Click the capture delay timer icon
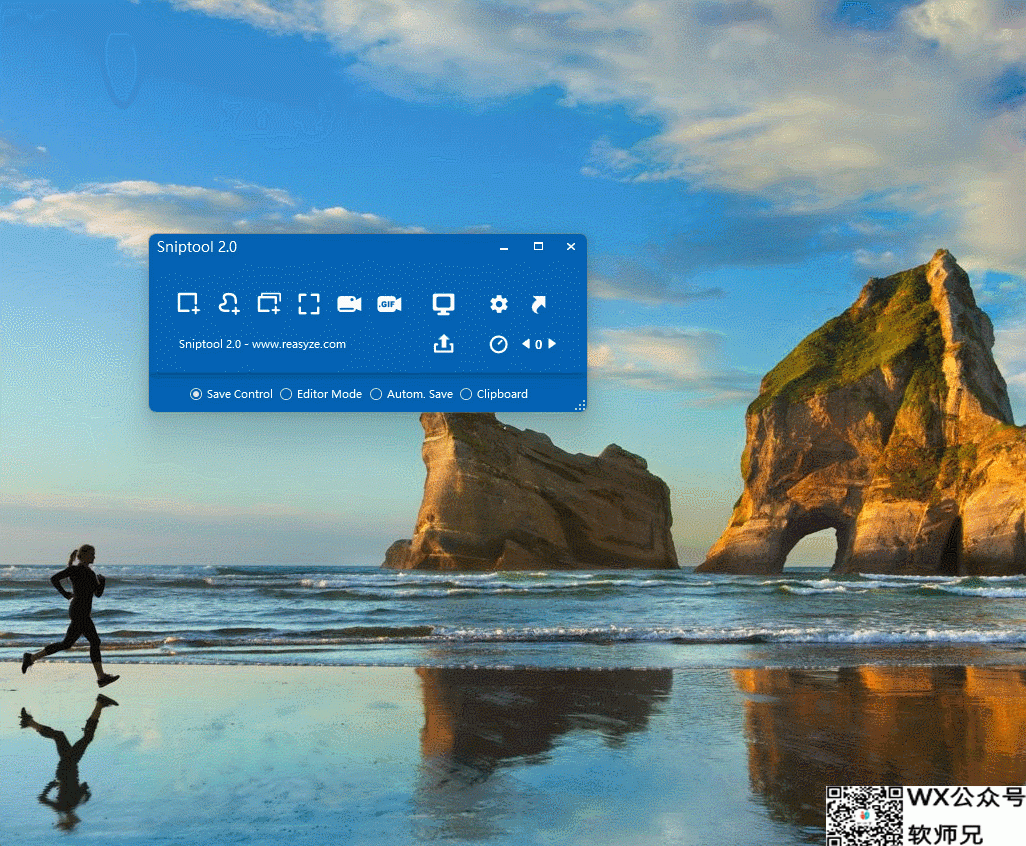 pos(499,344)
